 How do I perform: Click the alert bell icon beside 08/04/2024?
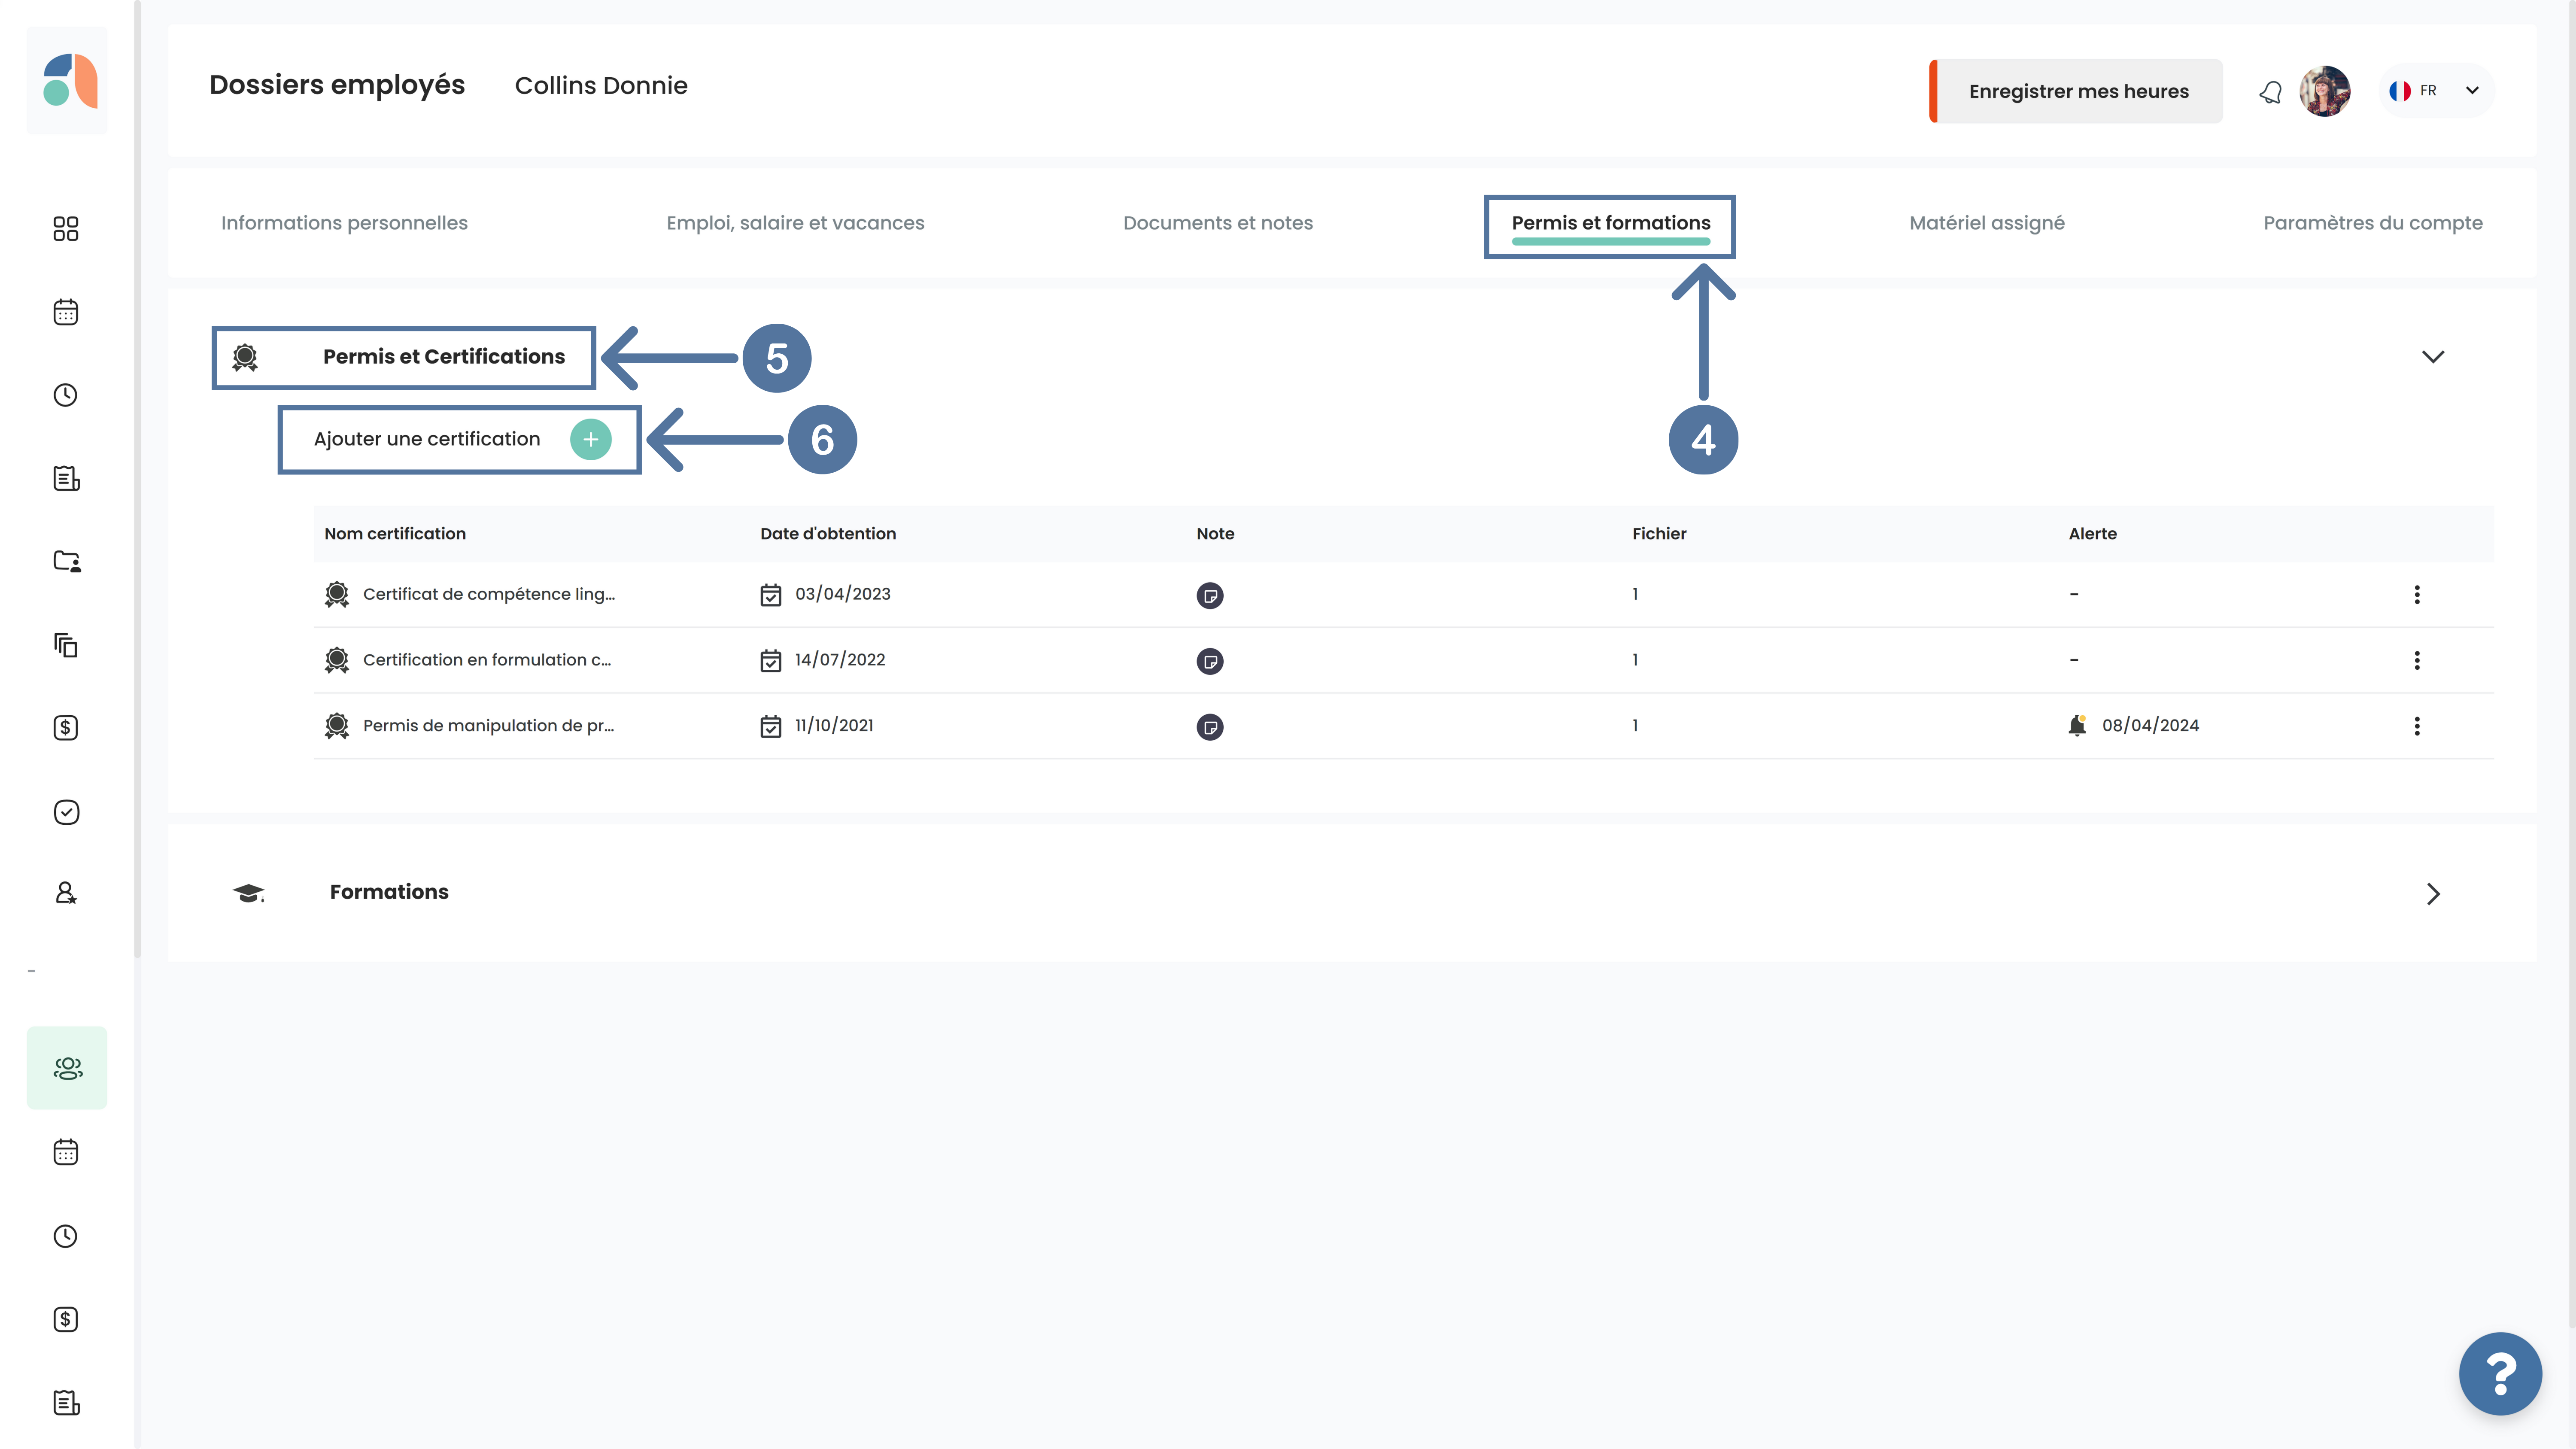click(x=2077, y=725)
